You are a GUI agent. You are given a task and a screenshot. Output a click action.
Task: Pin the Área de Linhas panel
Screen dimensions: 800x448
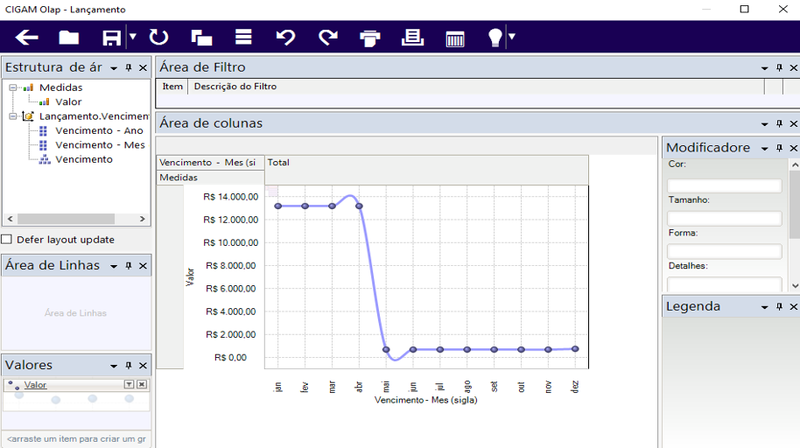tap(129, 265)
